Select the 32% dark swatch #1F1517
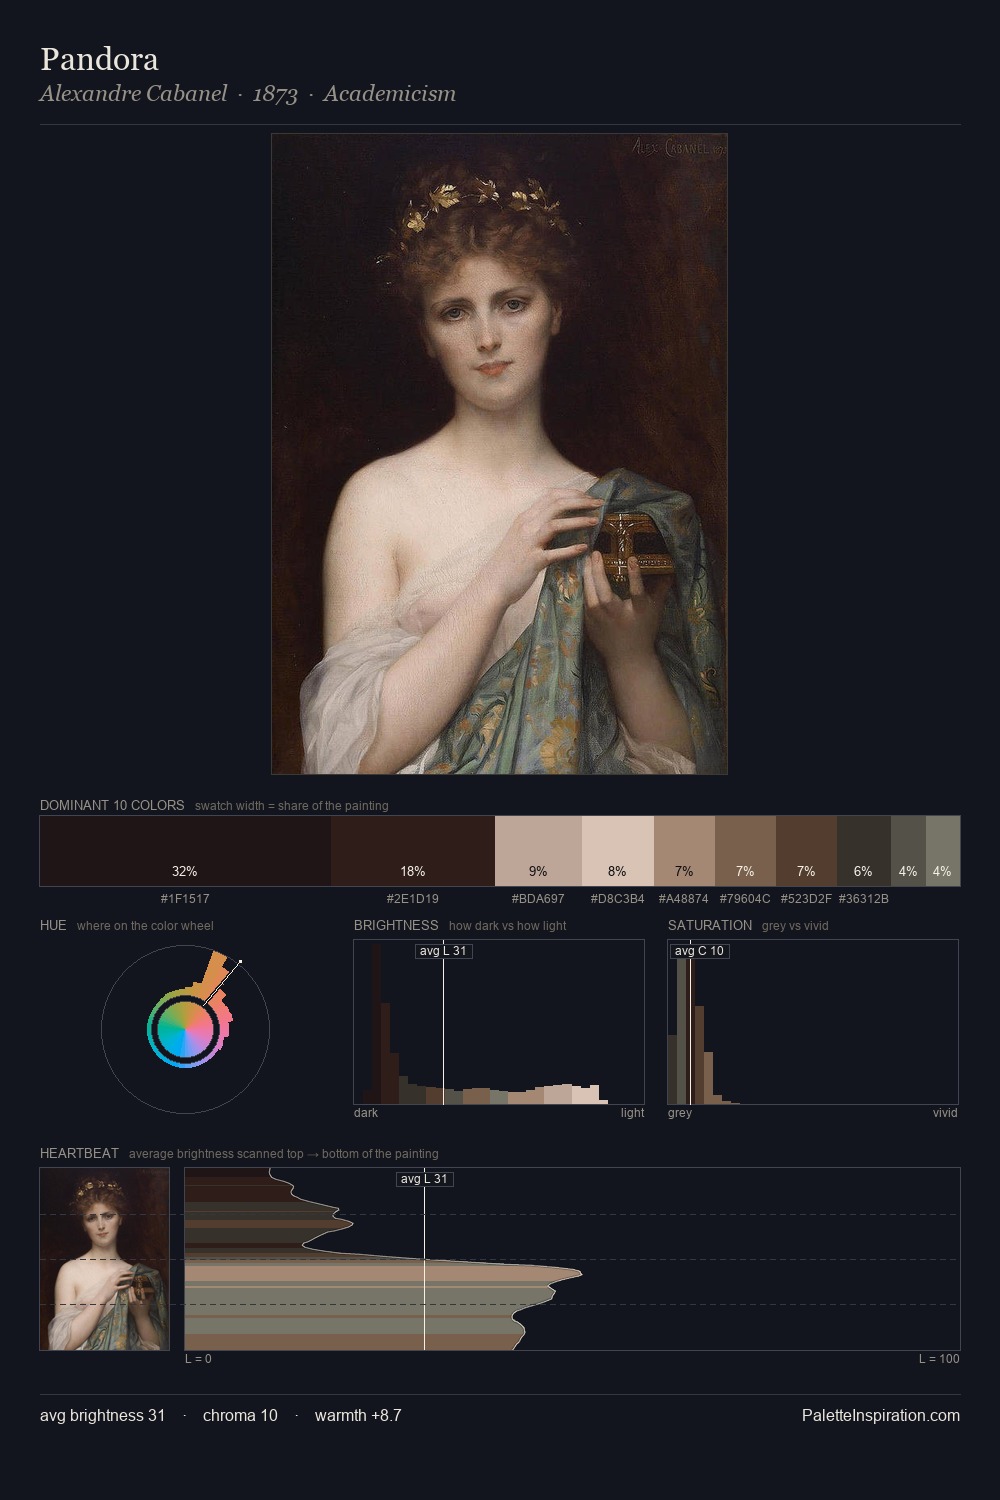The width and height of the screenshot is (1000, 1500). (x=185, y=851)
